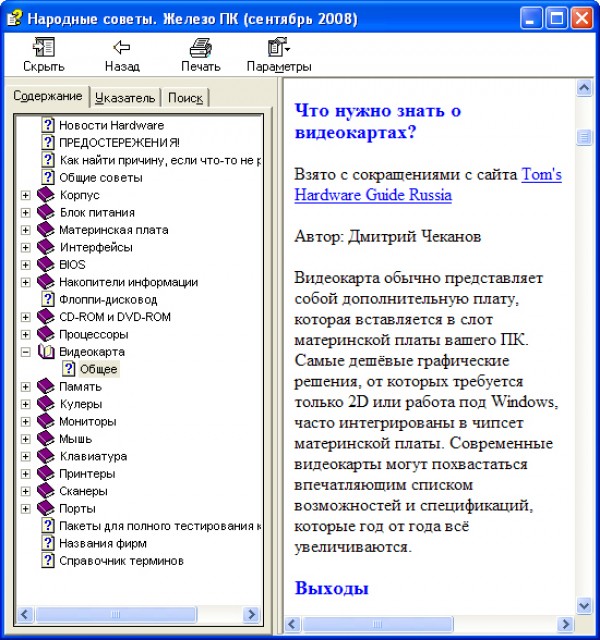Image resolution: width=600 pixels, height=640 pixels.
Task: Open Tom's Hardware Guide Russia link
Action: coord(428,184)
